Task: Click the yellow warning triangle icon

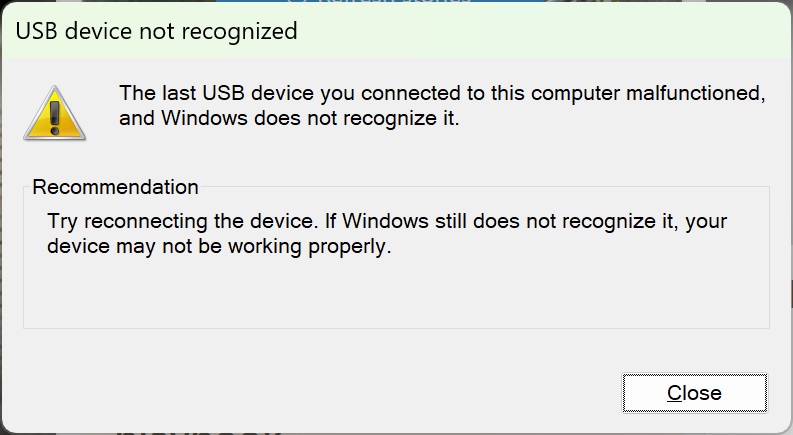Action: click(x=55, y=113)
